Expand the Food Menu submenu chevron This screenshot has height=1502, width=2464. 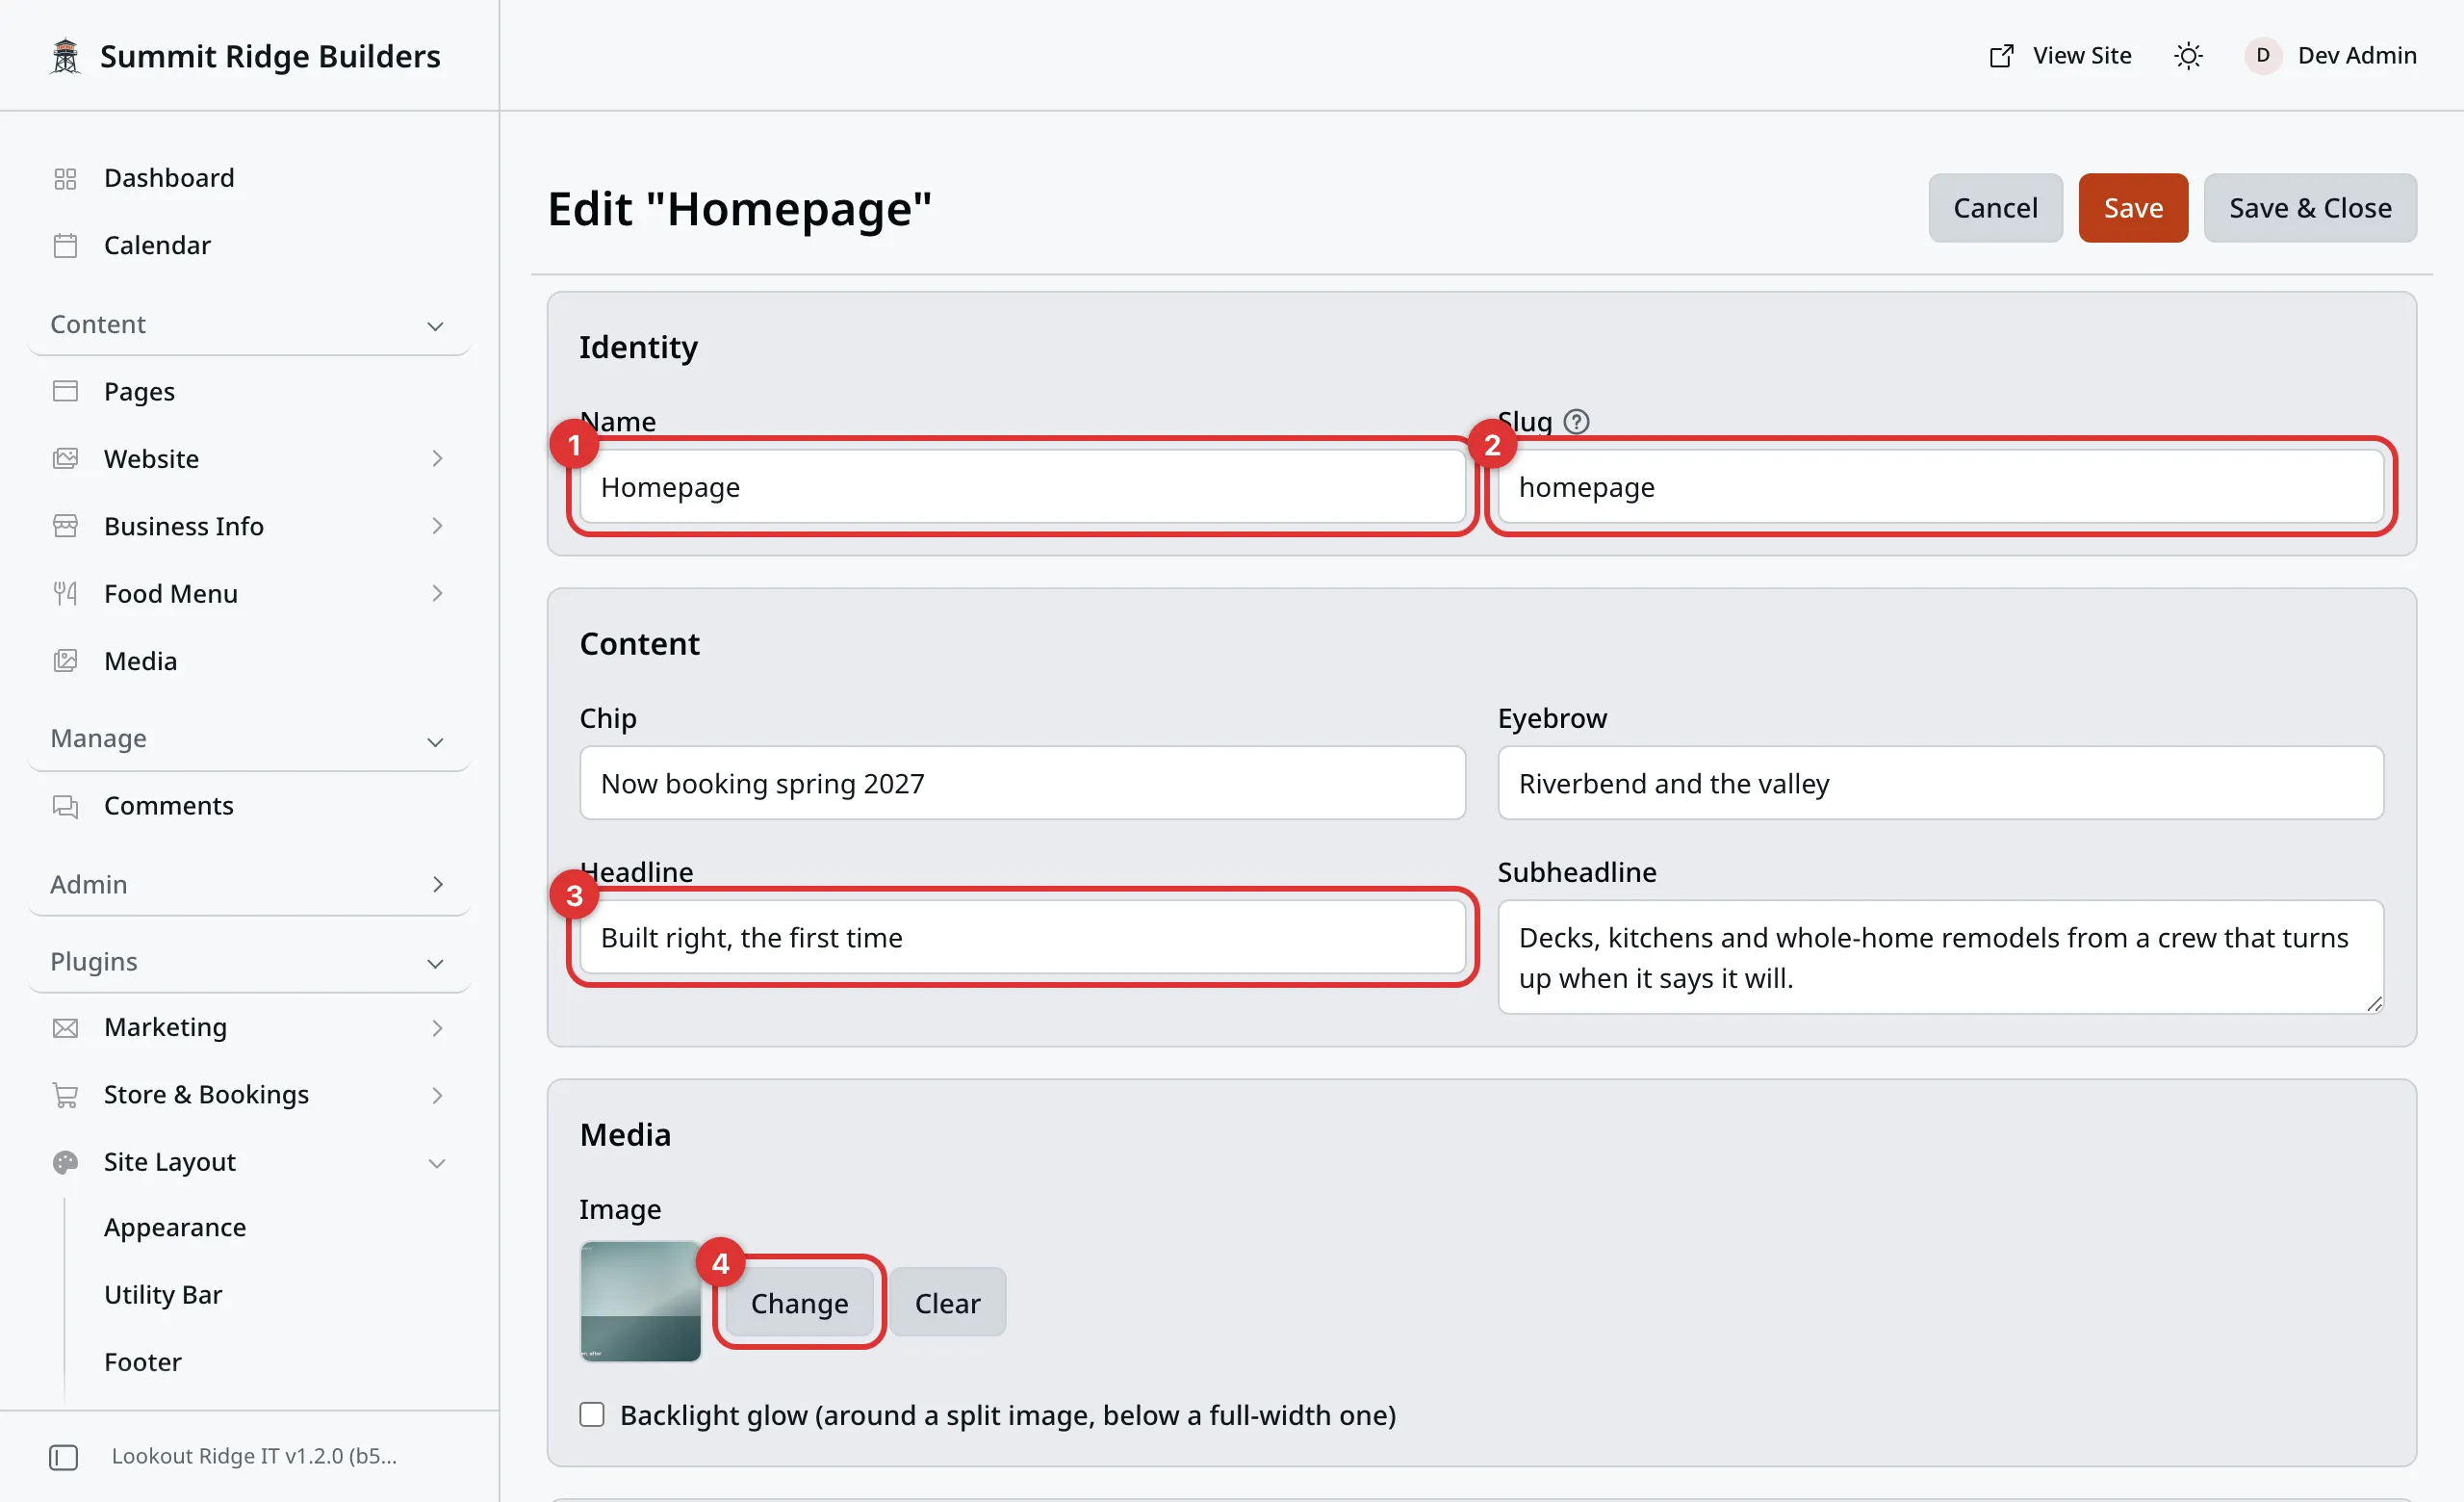click(x=437, y=593)
